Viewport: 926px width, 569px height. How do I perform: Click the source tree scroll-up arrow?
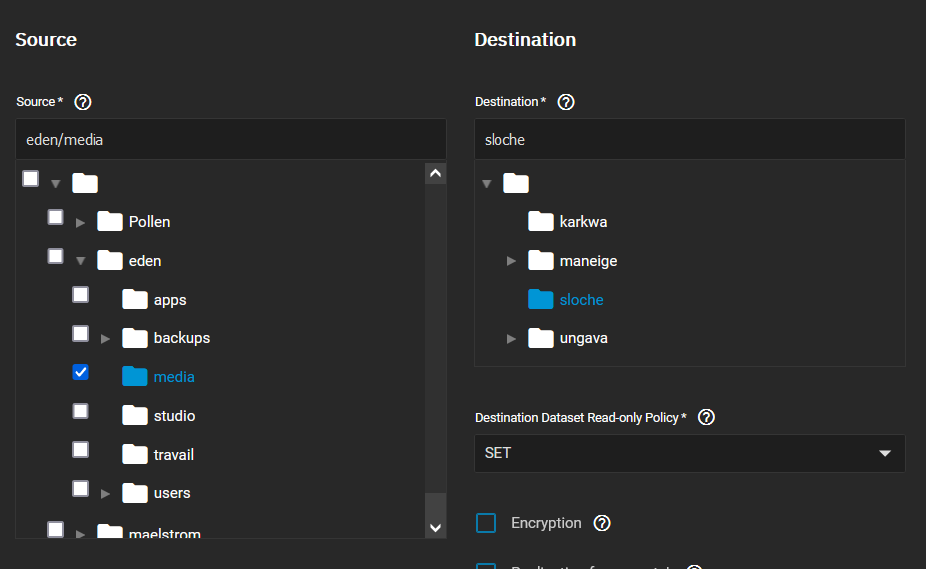435,173
